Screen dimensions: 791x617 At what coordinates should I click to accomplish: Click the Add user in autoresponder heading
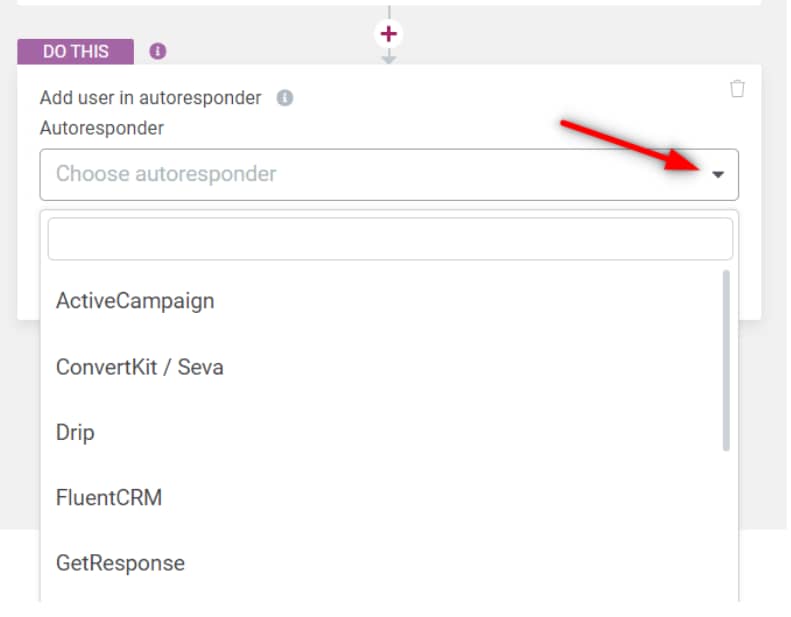point(150,98)
